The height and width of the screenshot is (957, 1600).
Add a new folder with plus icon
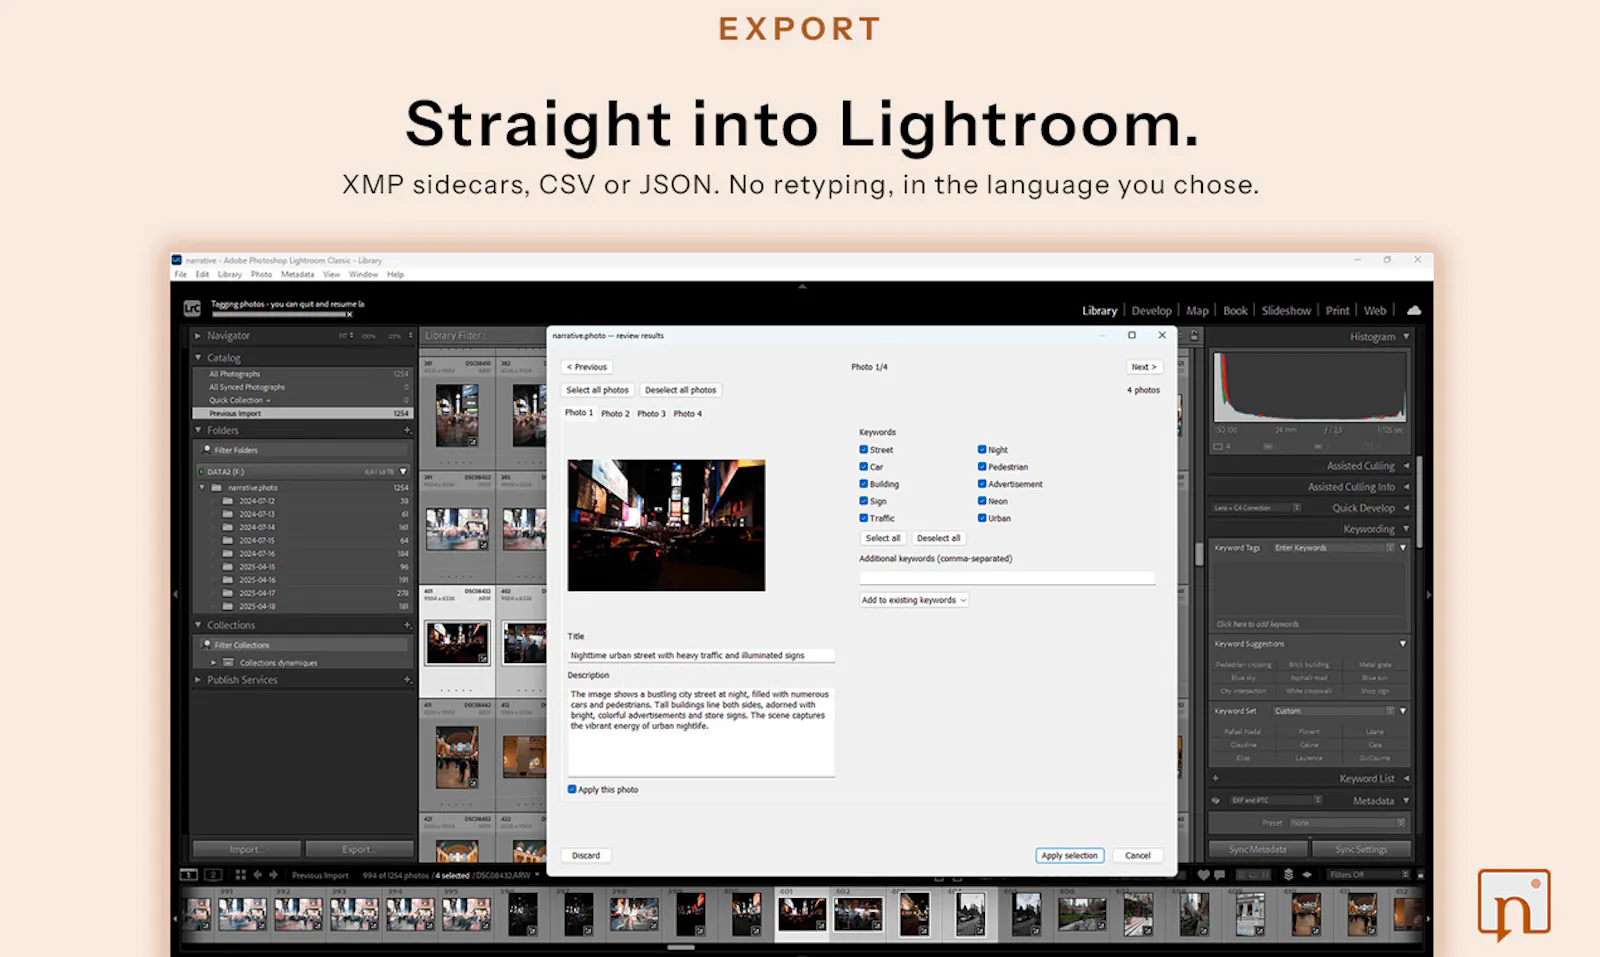[x=407, y=430]
